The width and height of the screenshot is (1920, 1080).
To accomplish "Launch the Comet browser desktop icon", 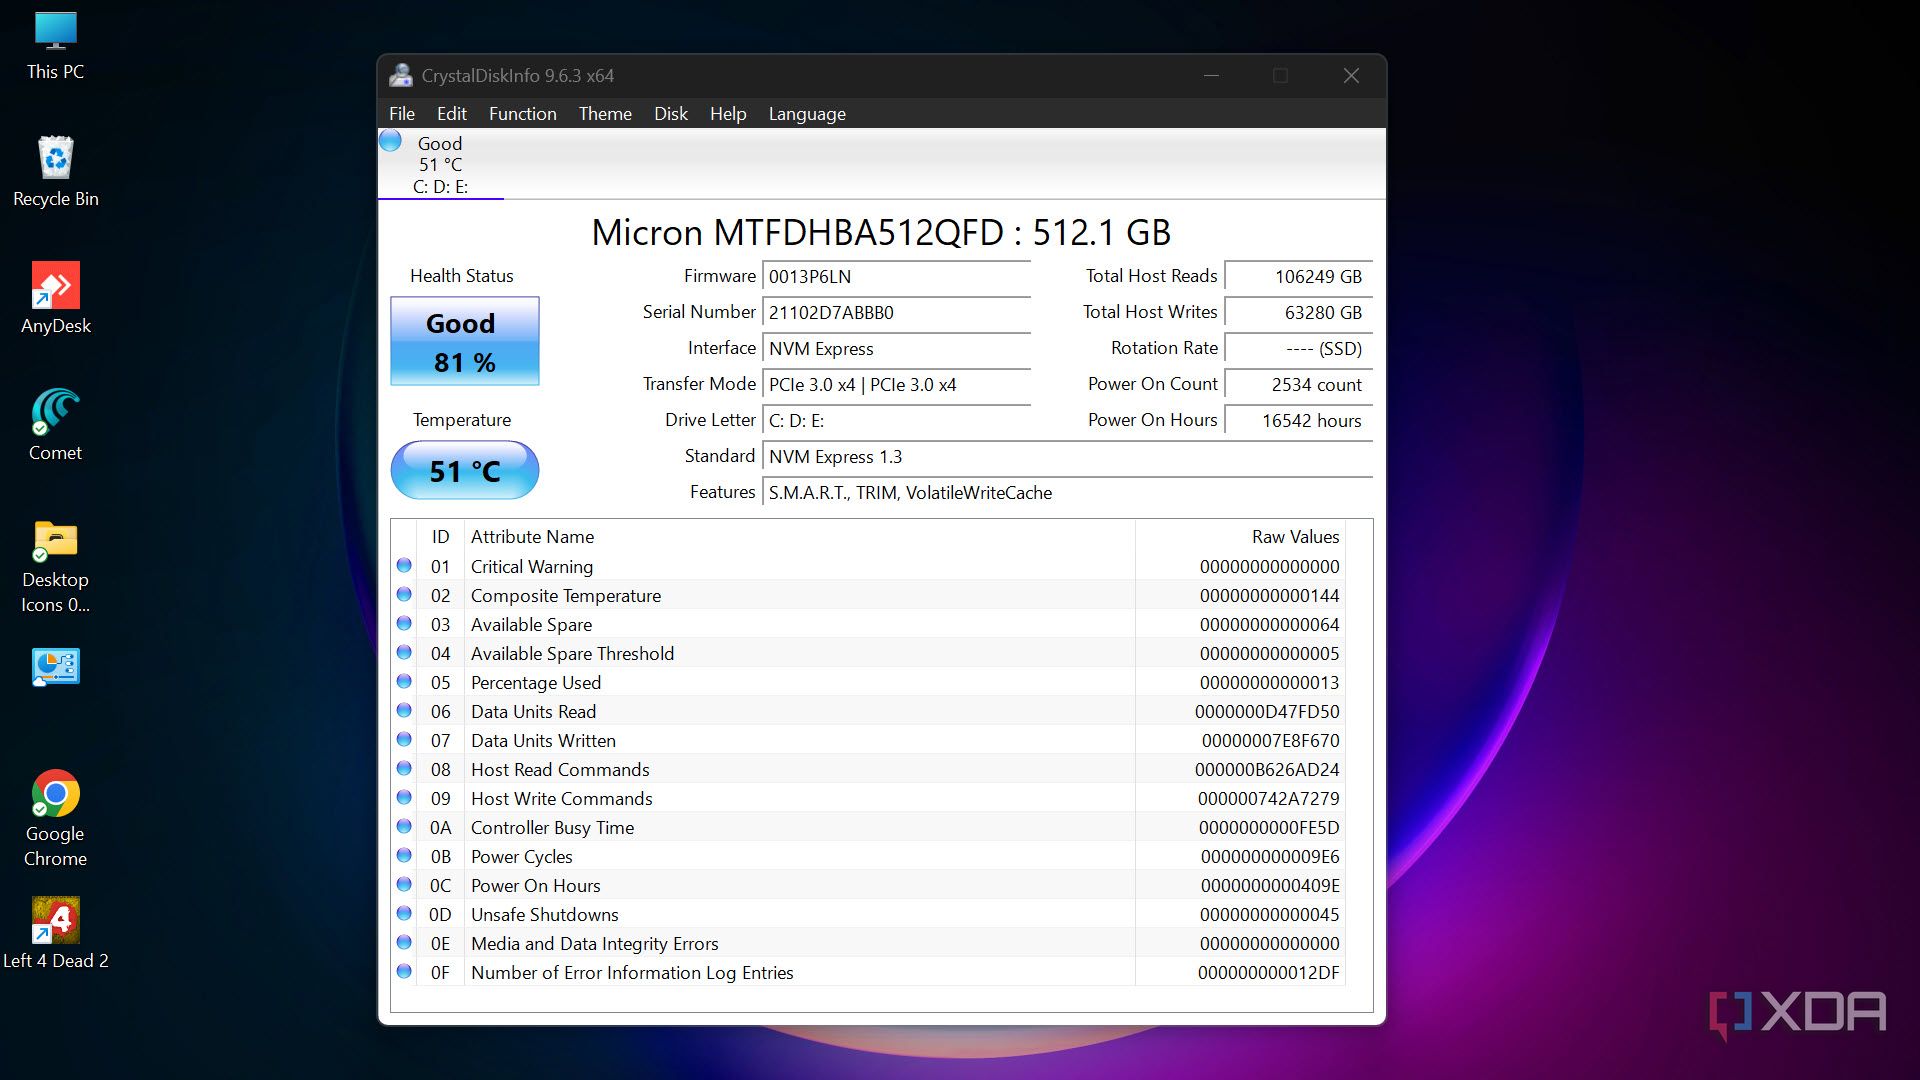I will [x=55, y=426].
